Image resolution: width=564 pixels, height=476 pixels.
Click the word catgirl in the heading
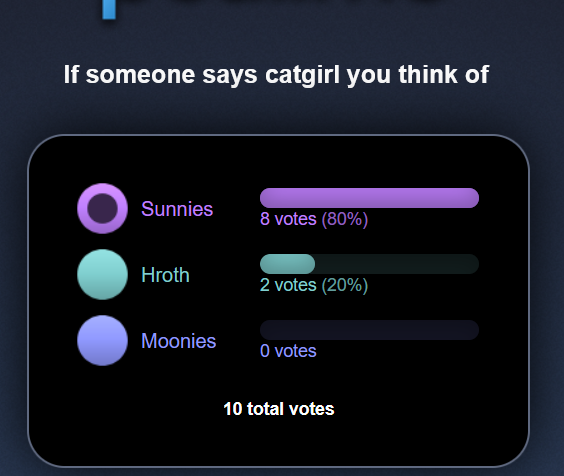pyautogui.click(x=303, y=75)
